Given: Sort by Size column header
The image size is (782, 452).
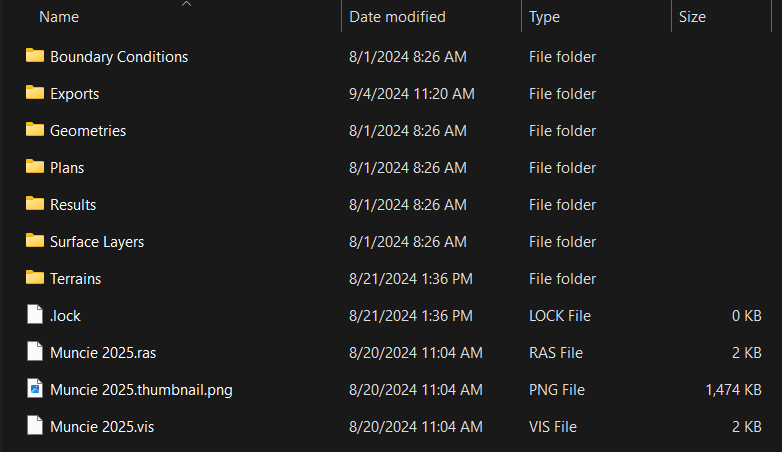Looking at the screenshot, I should (692, 17).
